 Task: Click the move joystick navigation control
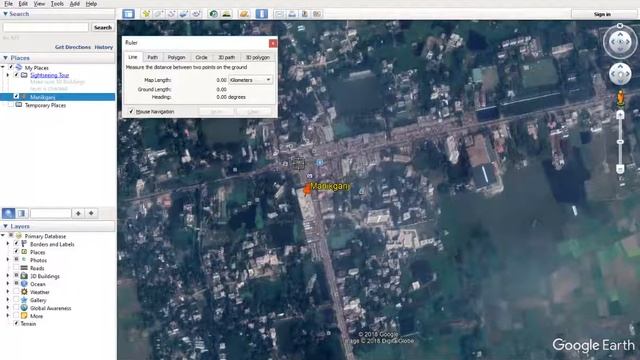pos(620,74)
